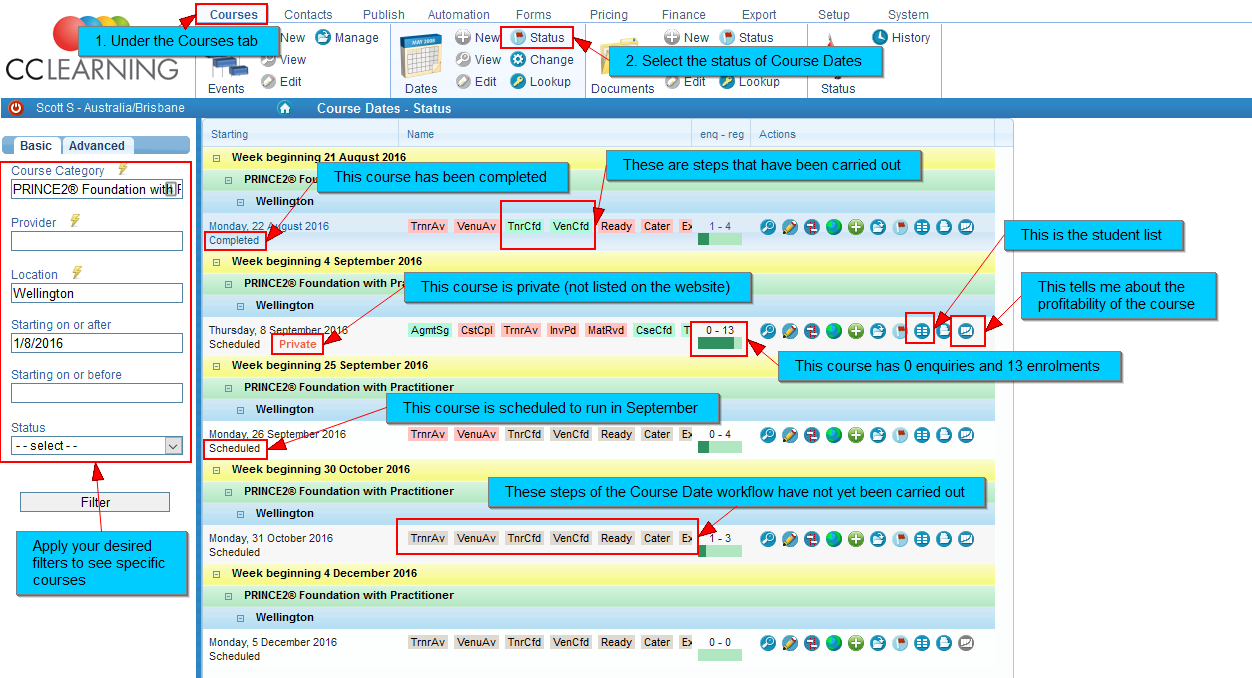Click the globe icon for 22 August course
This screenshot has height=678, width=1252.
834,227
